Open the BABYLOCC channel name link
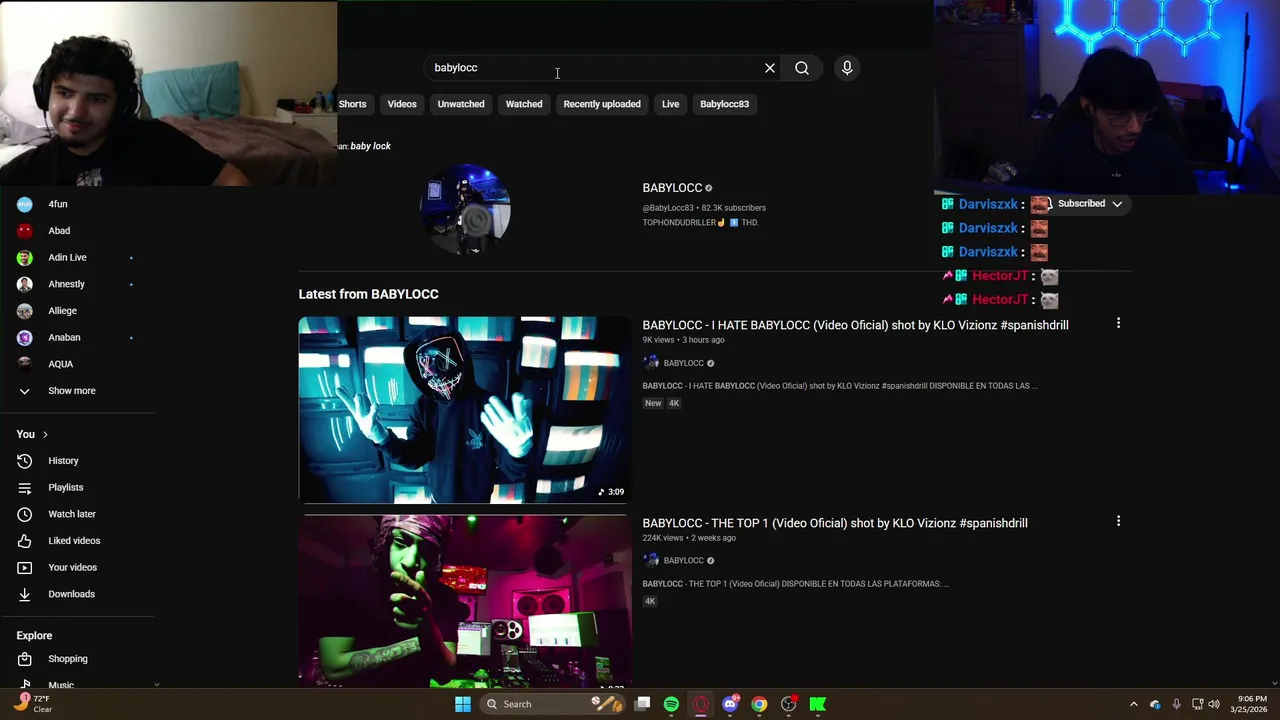 pos(672,188)
